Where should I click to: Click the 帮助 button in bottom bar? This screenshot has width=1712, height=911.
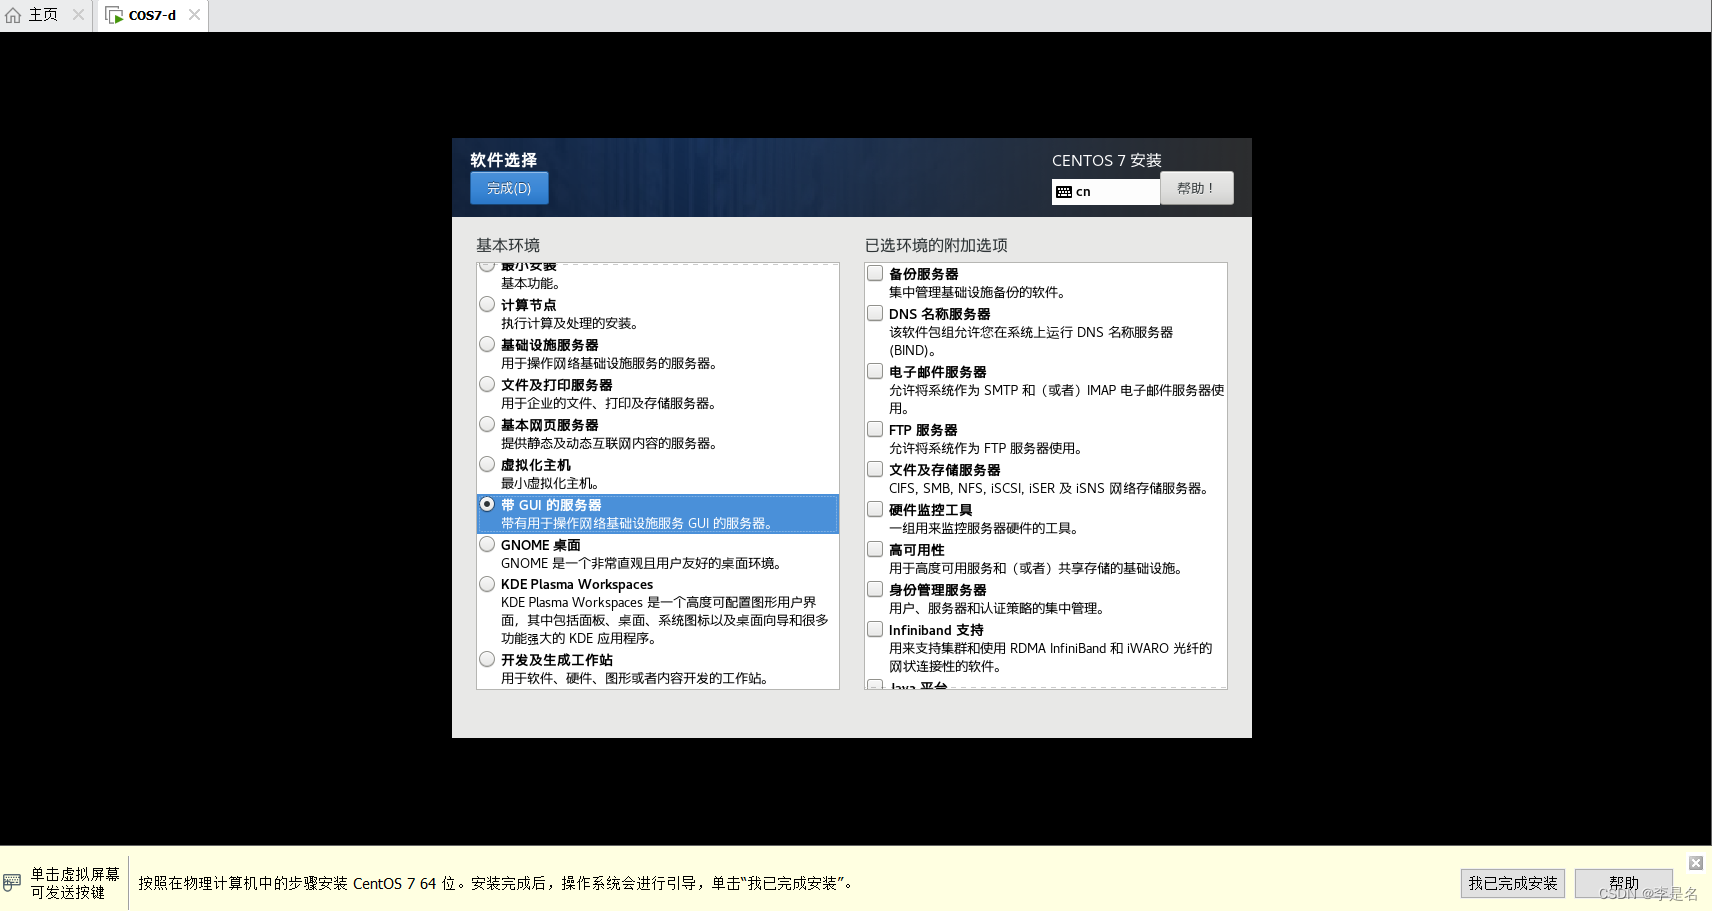[x=1624, y=883]
